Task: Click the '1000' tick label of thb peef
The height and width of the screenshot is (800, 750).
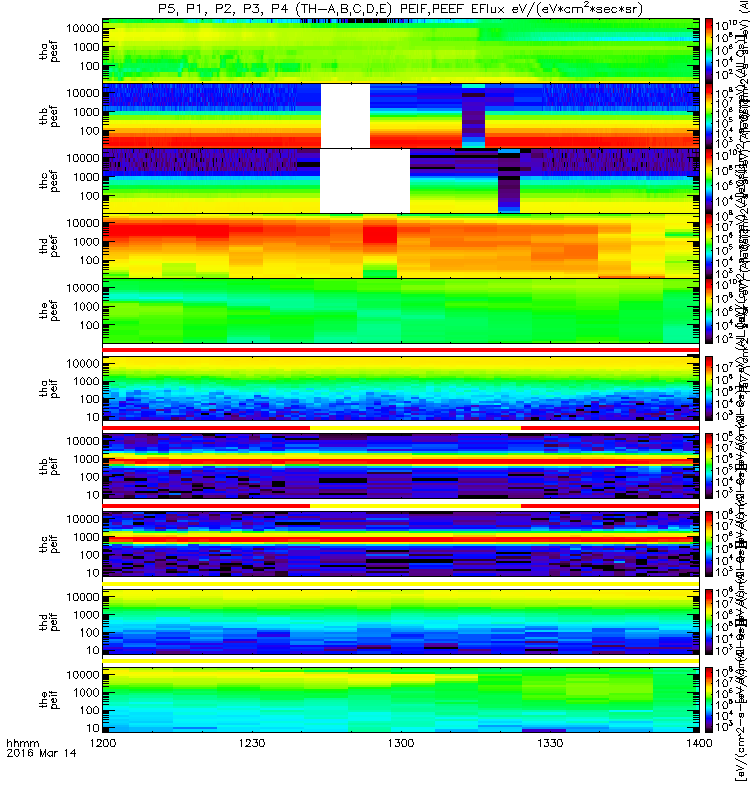Action: [86, 112]
